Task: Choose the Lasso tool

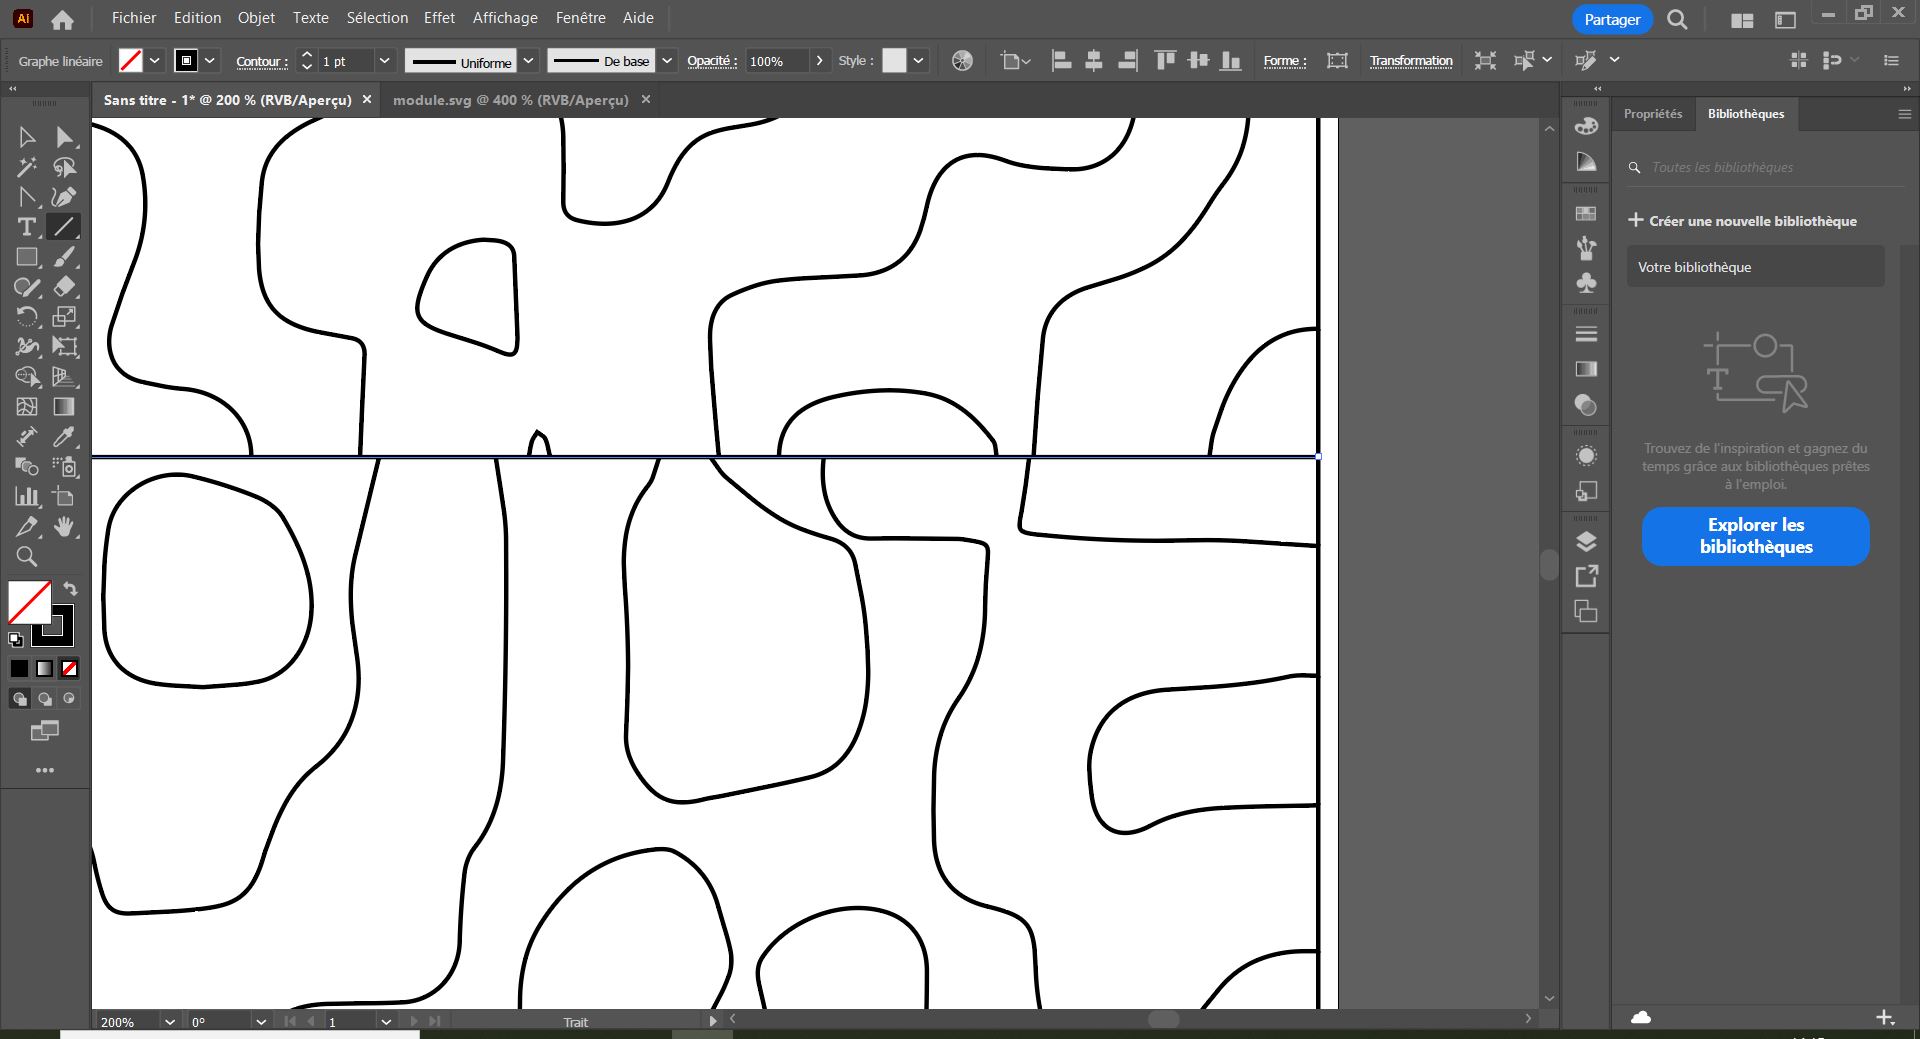Action: (64, 167)
